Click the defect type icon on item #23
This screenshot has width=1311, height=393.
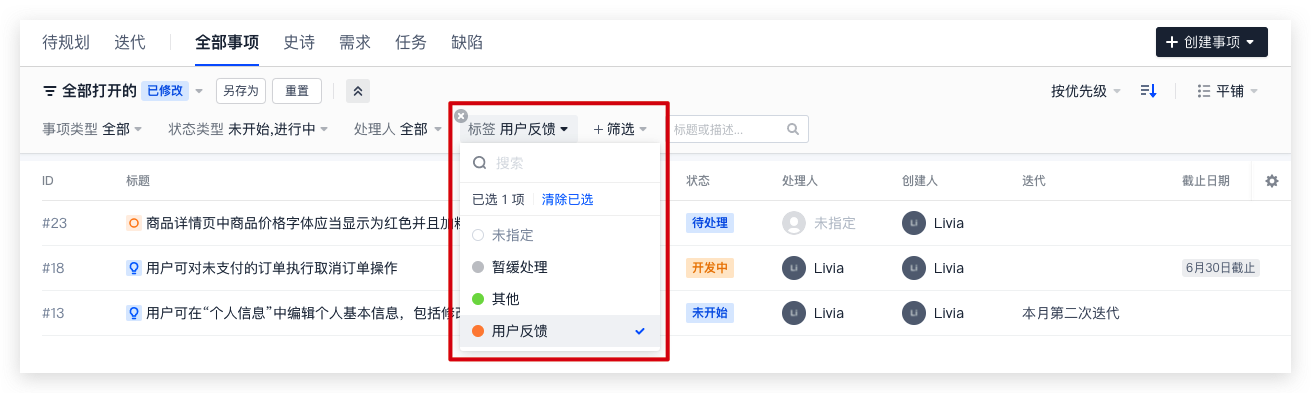click(x=133, y=223)
